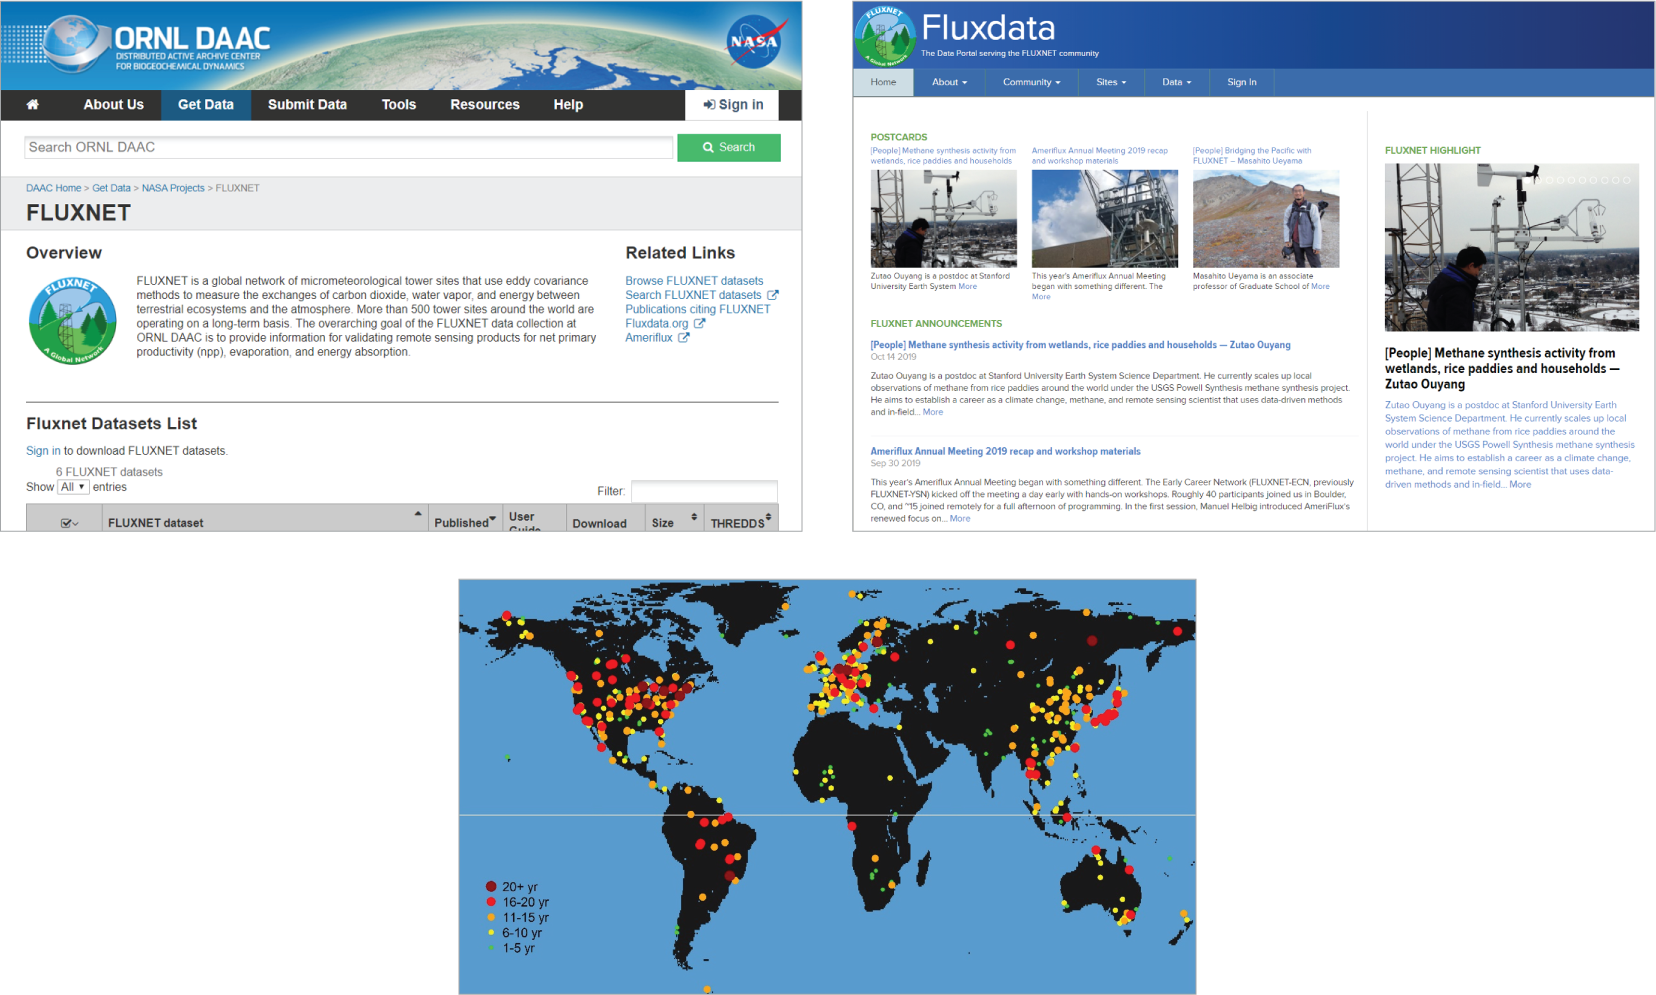Click the 20+ yr legend dot on map
The image size is (1656, 995).
tap(491, 887)
